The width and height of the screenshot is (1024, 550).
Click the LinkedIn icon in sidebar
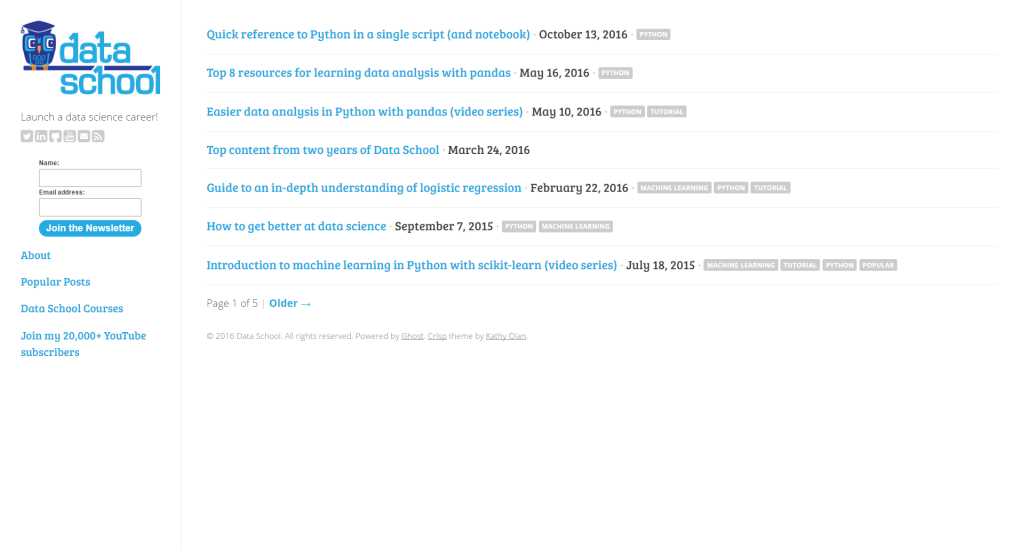click(41, 136)
